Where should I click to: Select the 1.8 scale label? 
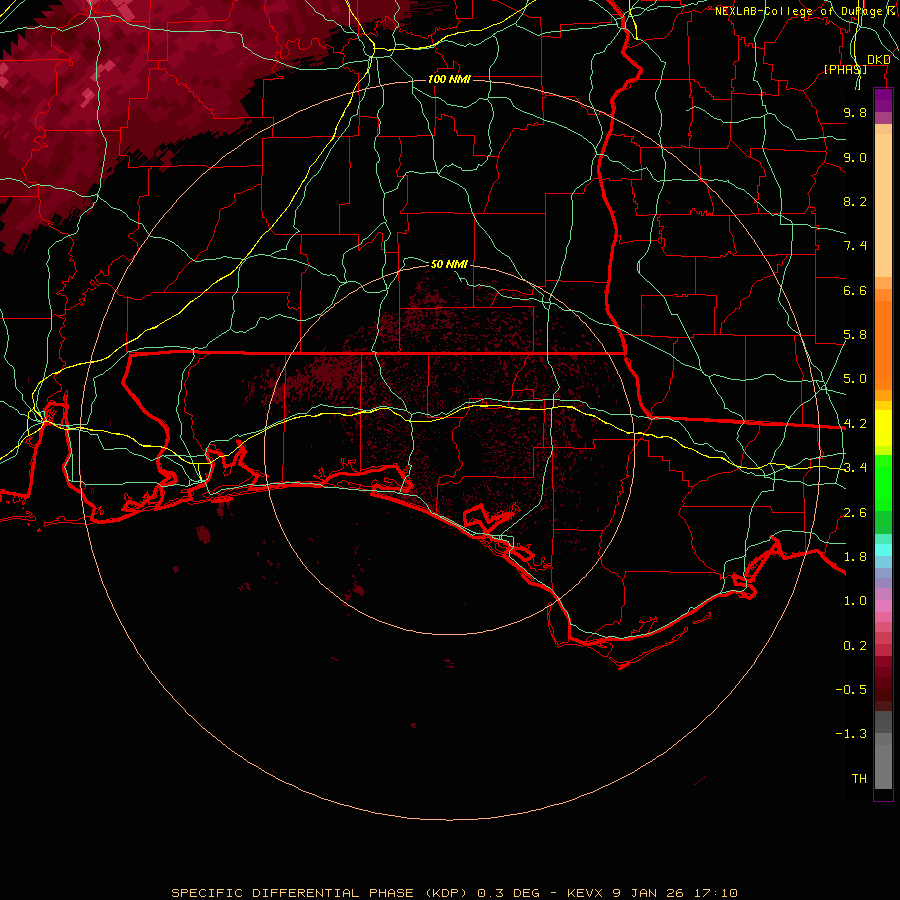point(855,557)
